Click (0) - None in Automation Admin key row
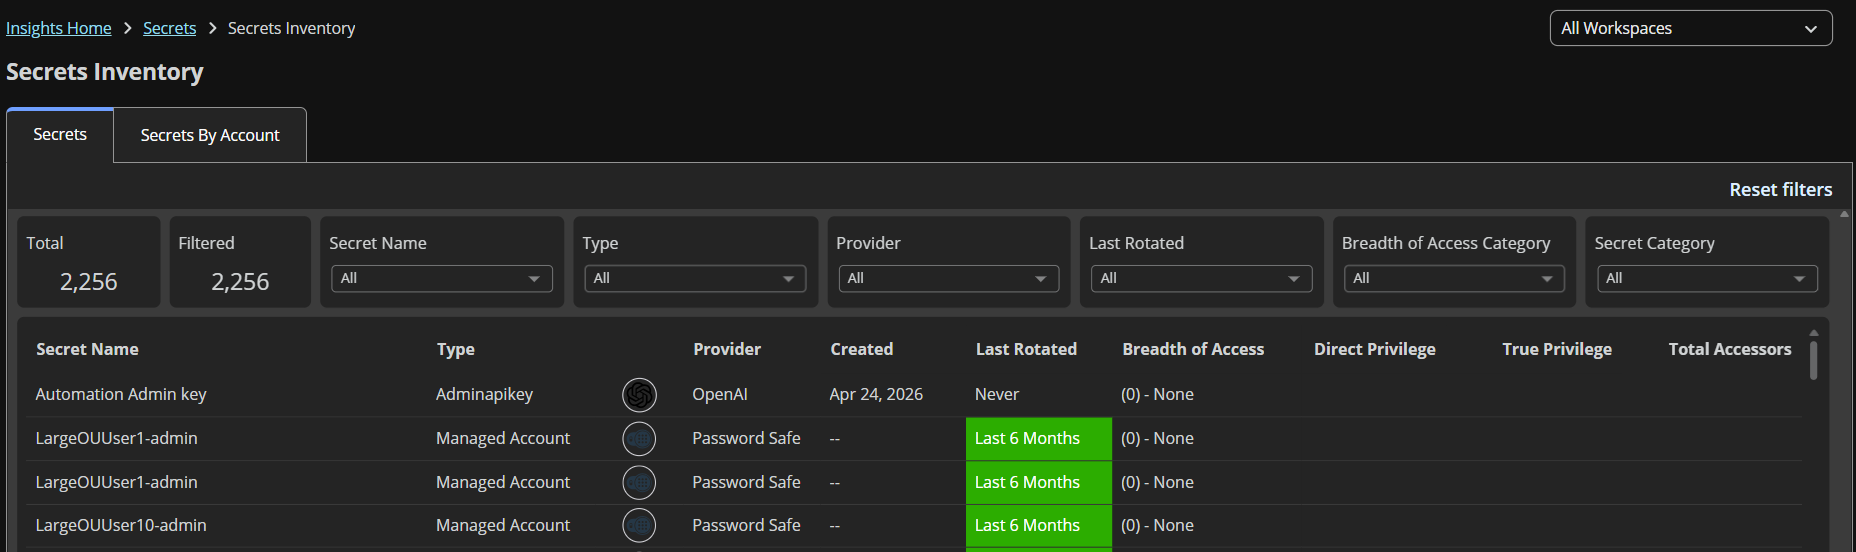Image resolution: width=1856 pixels, height=552 pixels. [1157, 394]
